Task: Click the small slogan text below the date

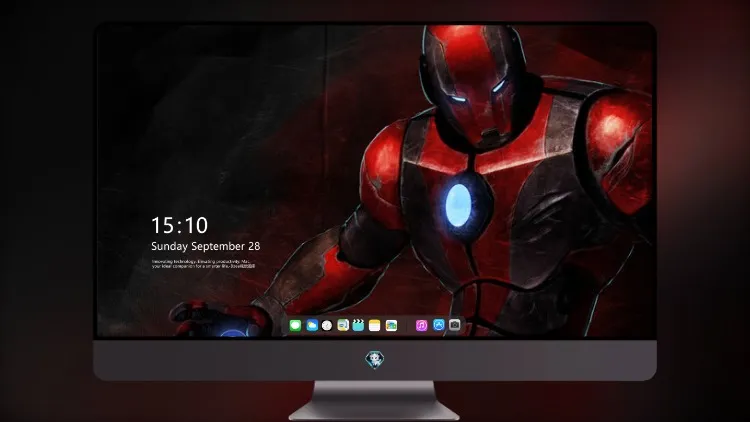Action: [x=203, y=264]
